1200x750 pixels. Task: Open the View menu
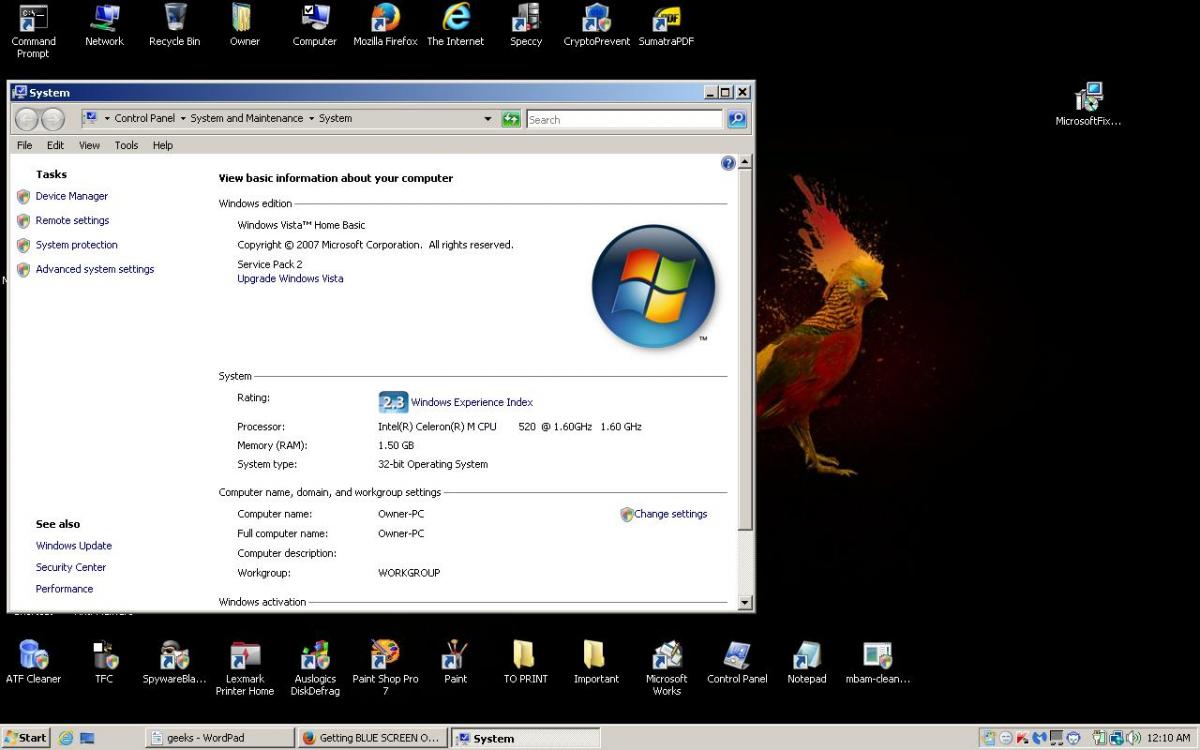(89, 145)
